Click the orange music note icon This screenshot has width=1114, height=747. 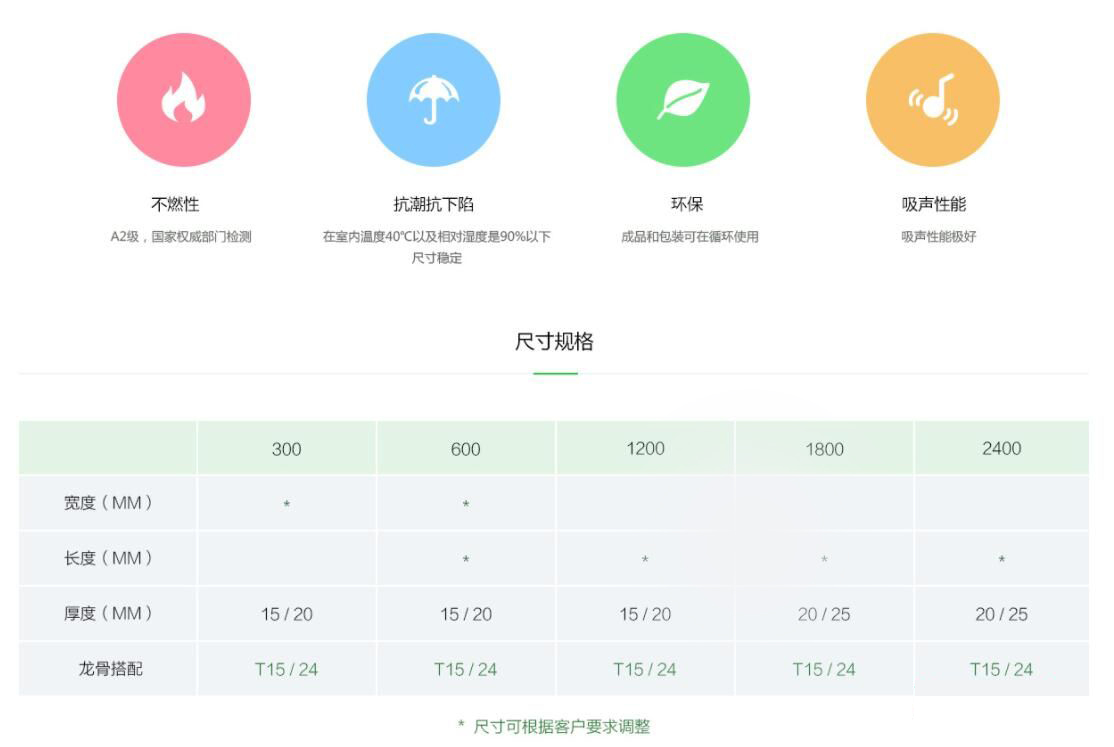coord(932,100)
